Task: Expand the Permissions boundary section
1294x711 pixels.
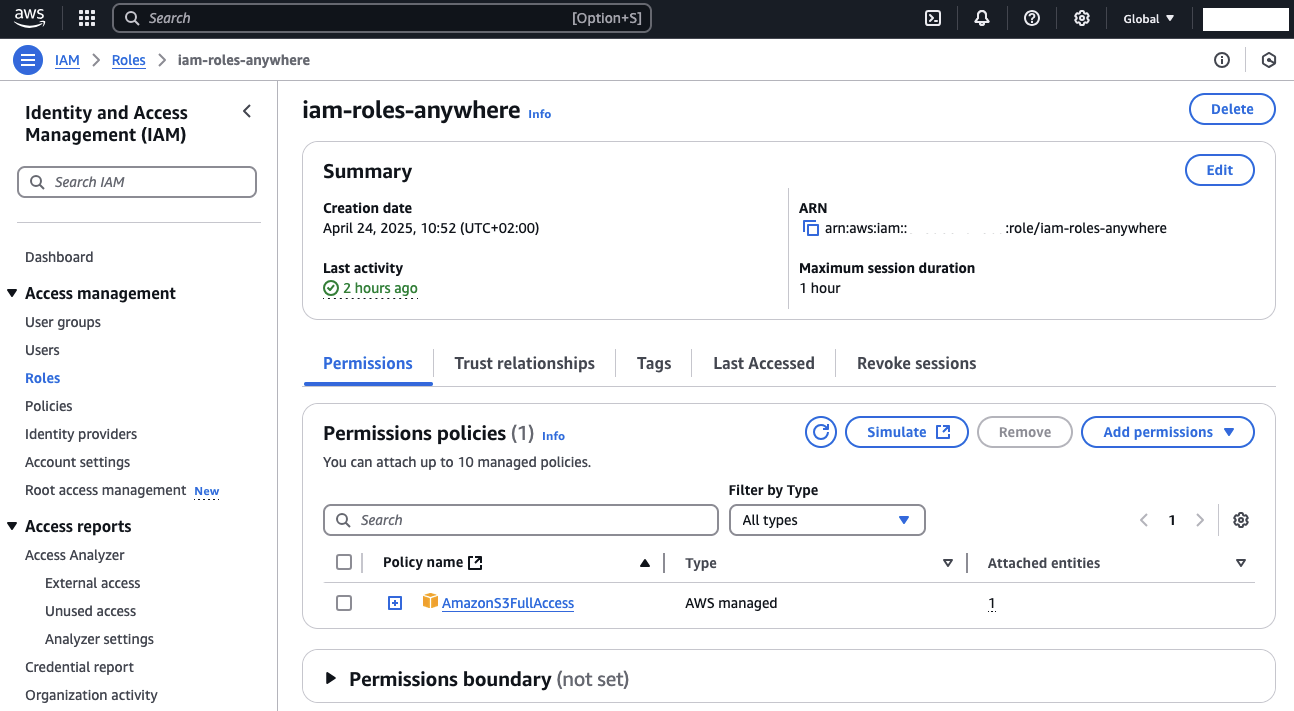Action: point(331,679)
